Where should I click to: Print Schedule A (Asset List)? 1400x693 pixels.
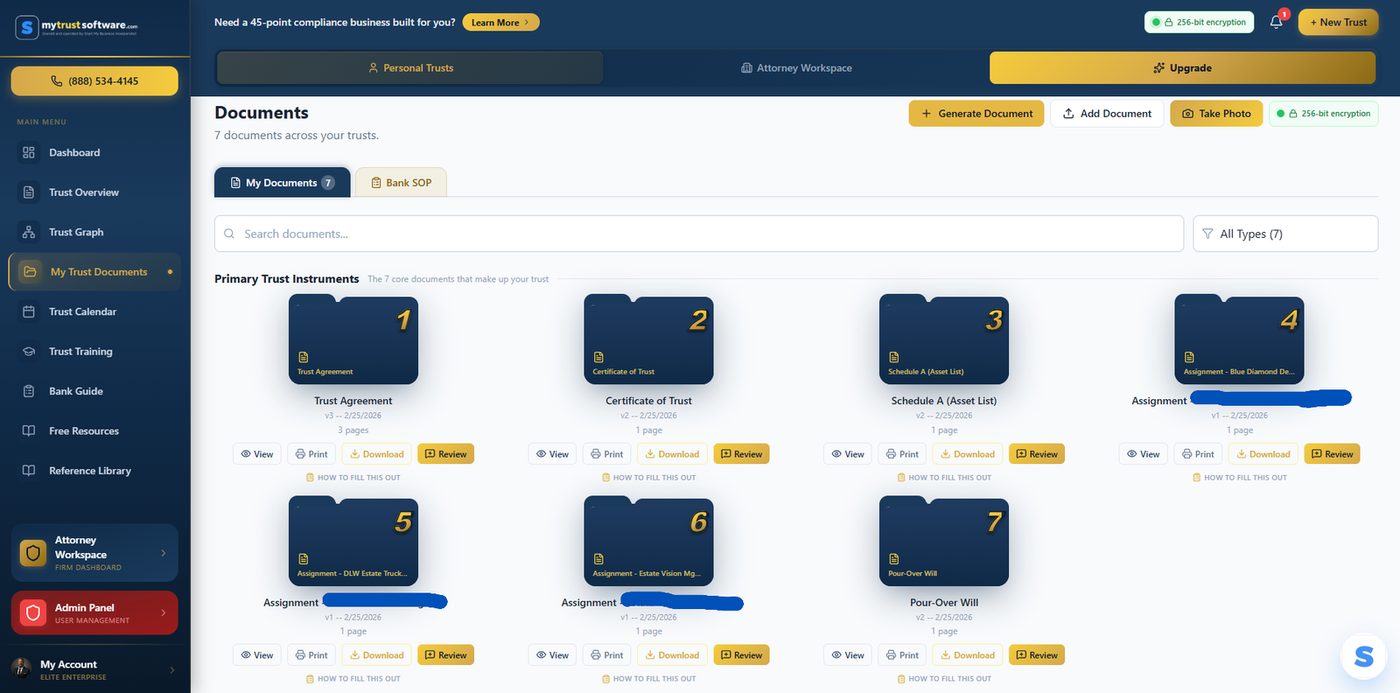[902, 454]
